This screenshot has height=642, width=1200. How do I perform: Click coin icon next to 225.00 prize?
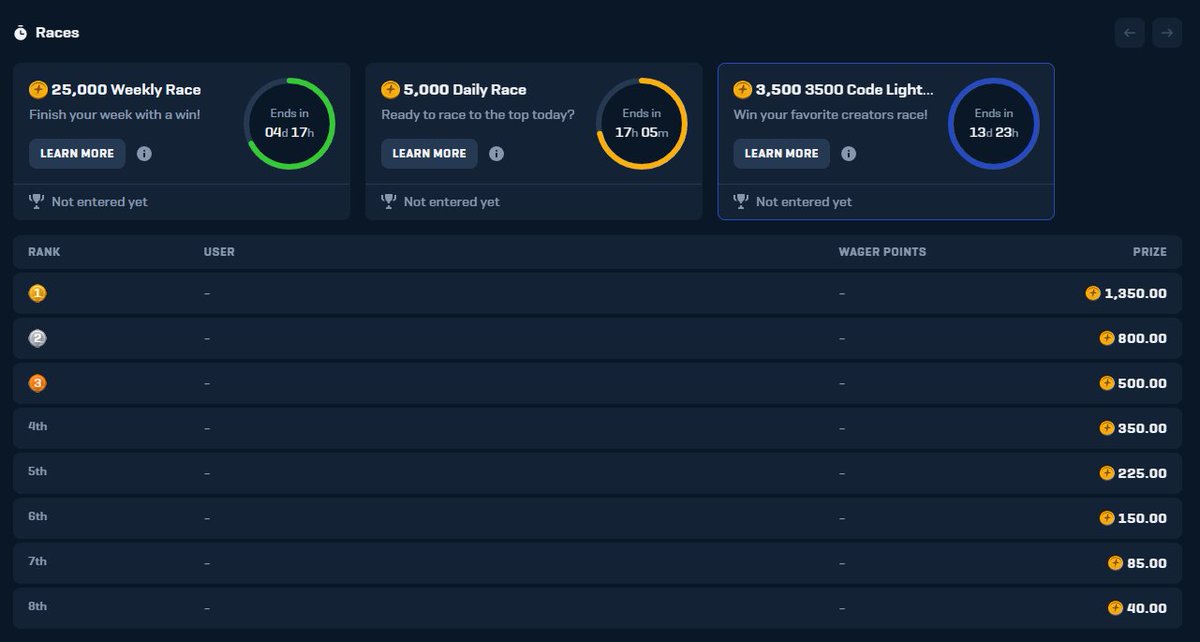point(1106,473)
